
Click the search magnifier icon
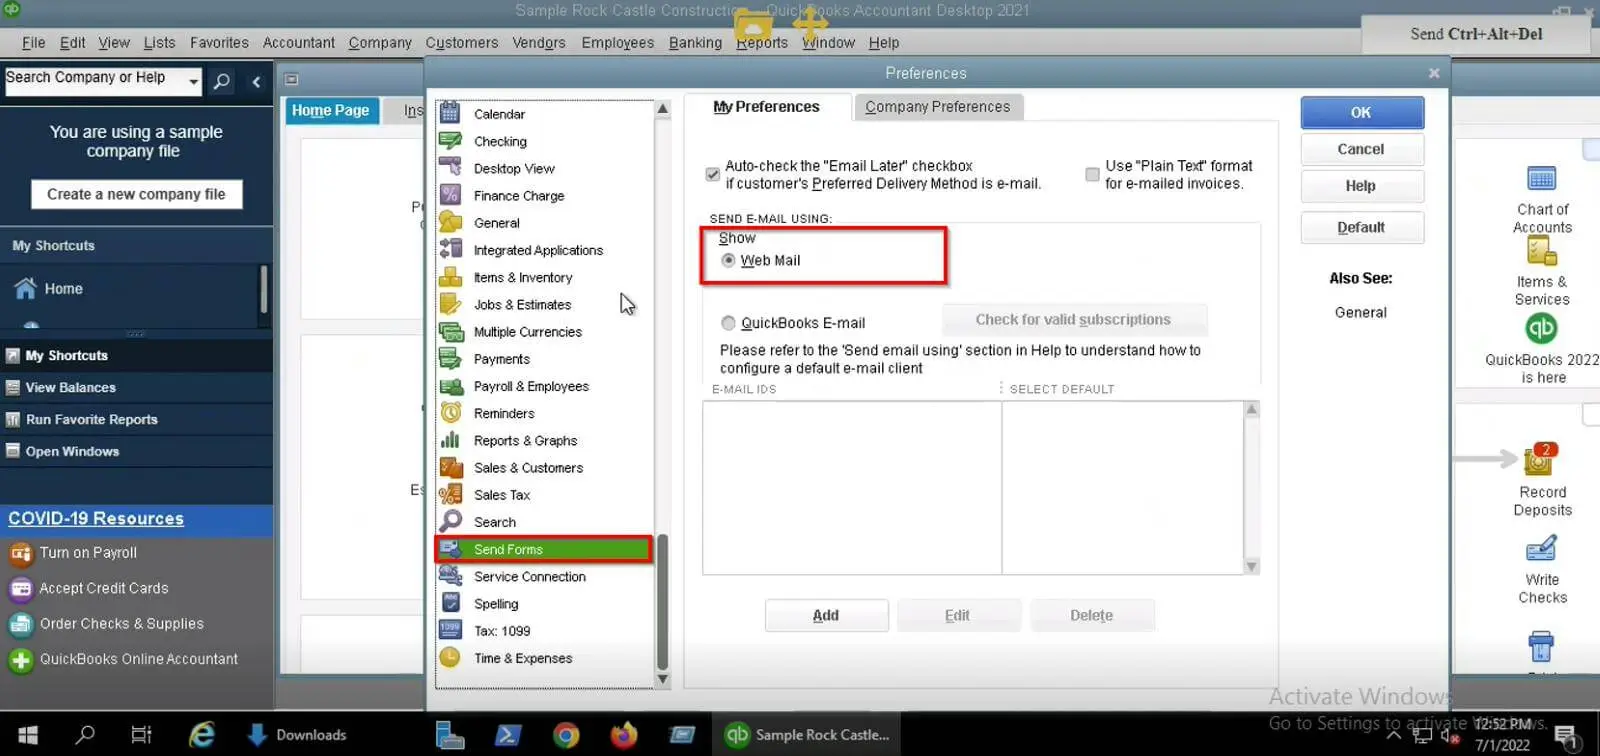tap(222, 81)
